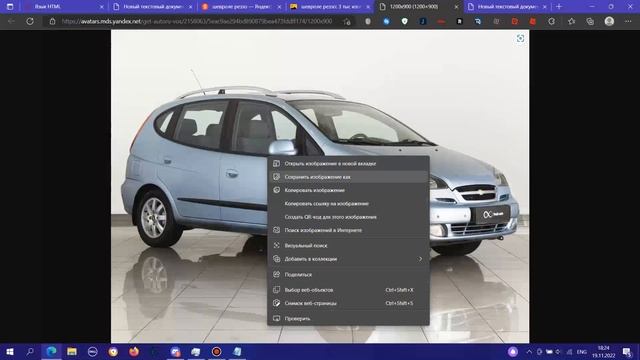Switch input language via ENG indicator
Screen dimensions: 640x360
point(582,352)
